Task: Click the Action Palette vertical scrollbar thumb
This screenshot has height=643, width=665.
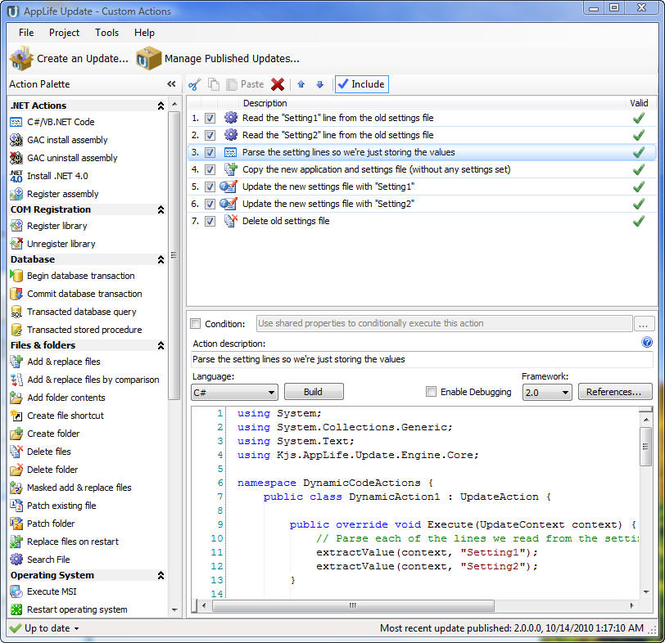Action: [x=174, y=255]
